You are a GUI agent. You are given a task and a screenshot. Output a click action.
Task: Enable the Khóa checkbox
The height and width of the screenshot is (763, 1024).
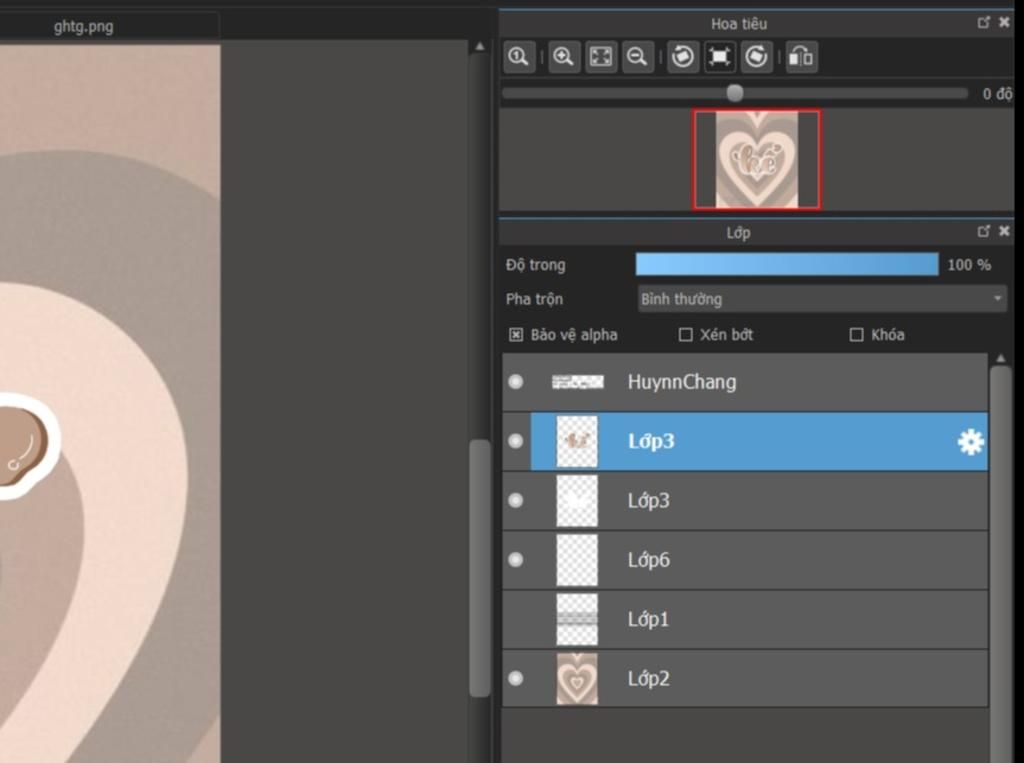pyautogui.click(x=856, y=335)
